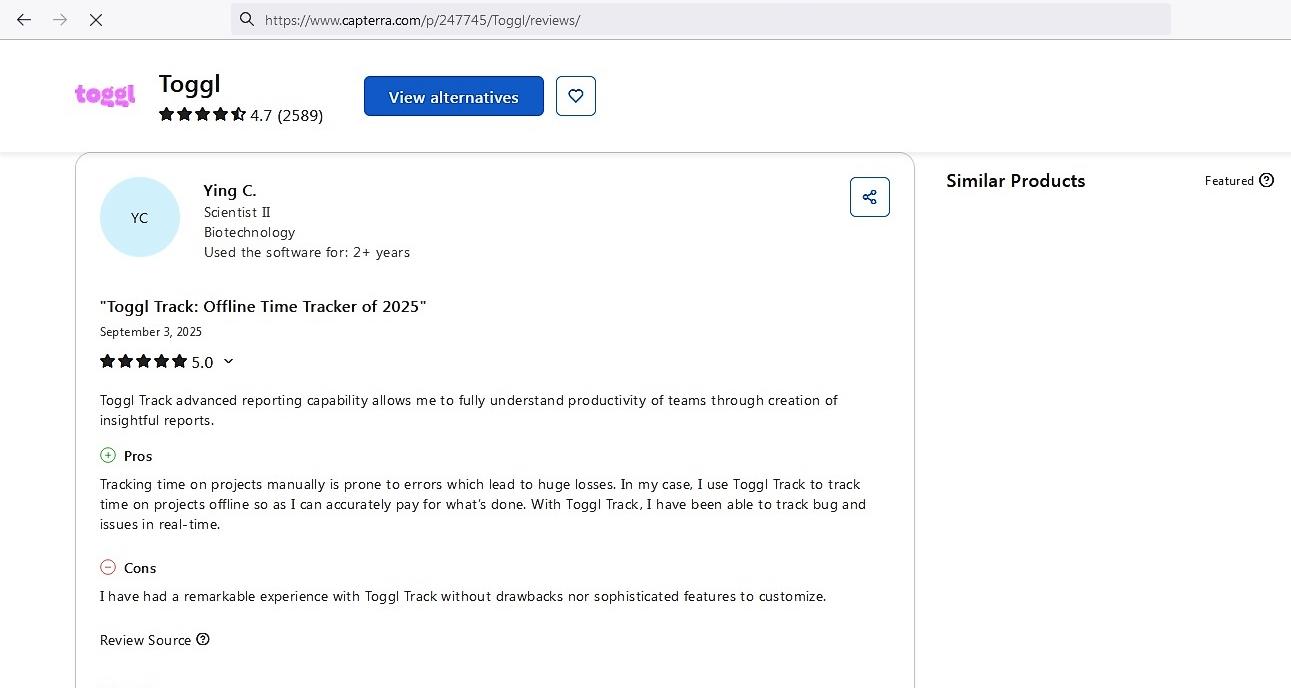
Task: Click the View alternatives button
Action: [x=454, y=96]
